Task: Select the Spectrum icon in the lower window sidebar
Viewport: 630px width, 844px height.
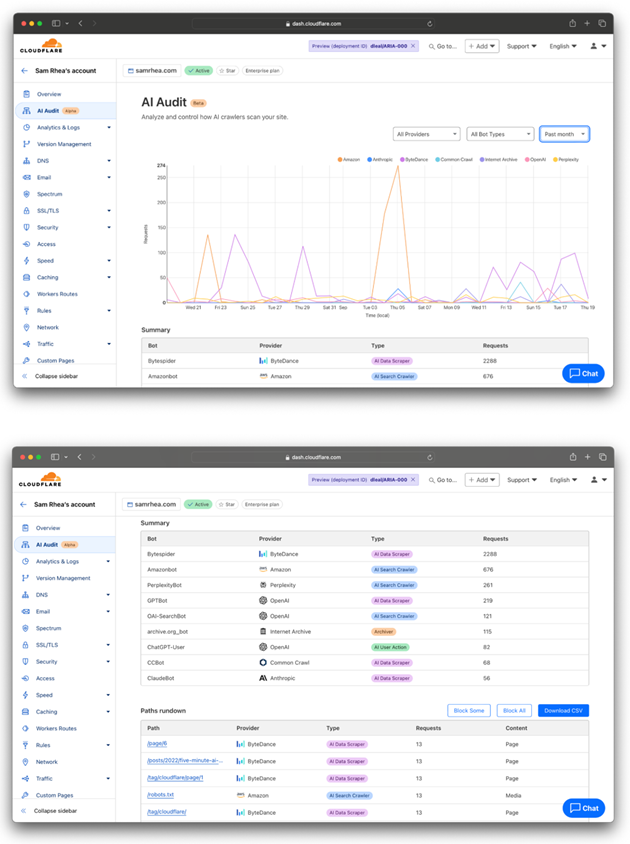Action: (26, 628)
